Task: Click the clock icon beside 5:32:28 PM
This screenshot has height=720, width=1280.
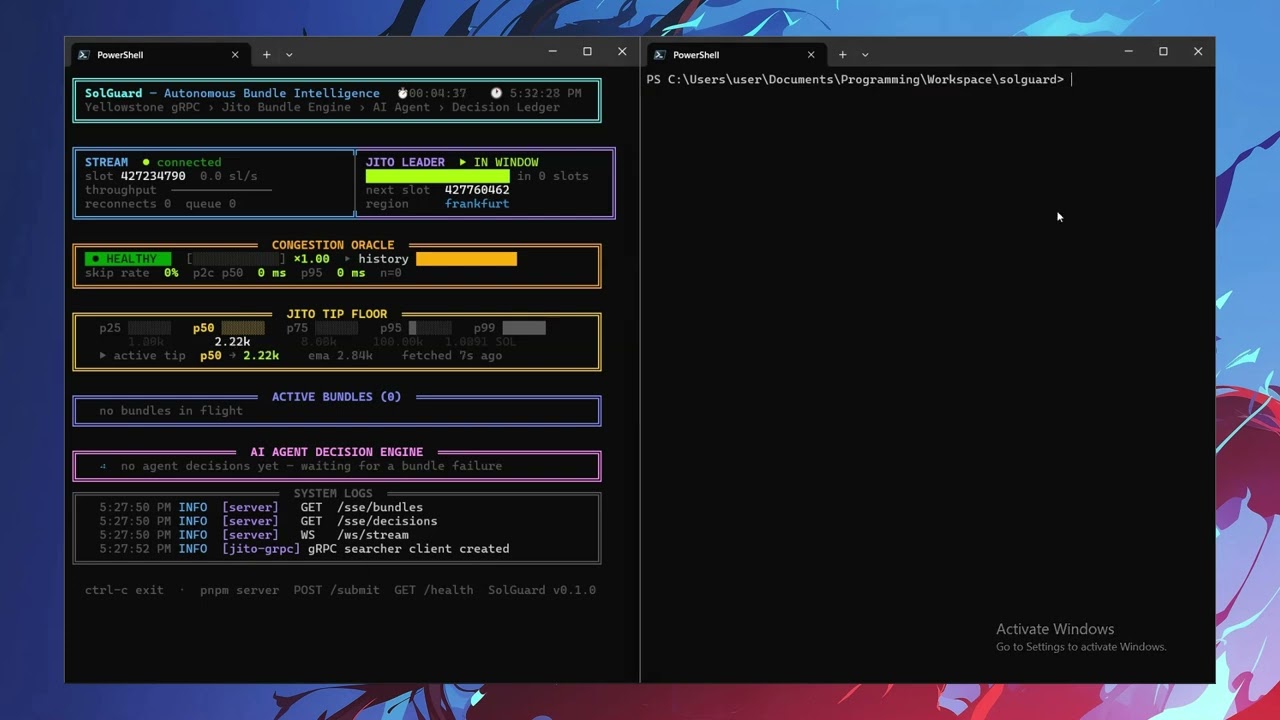Action: [x=496, y=93]
